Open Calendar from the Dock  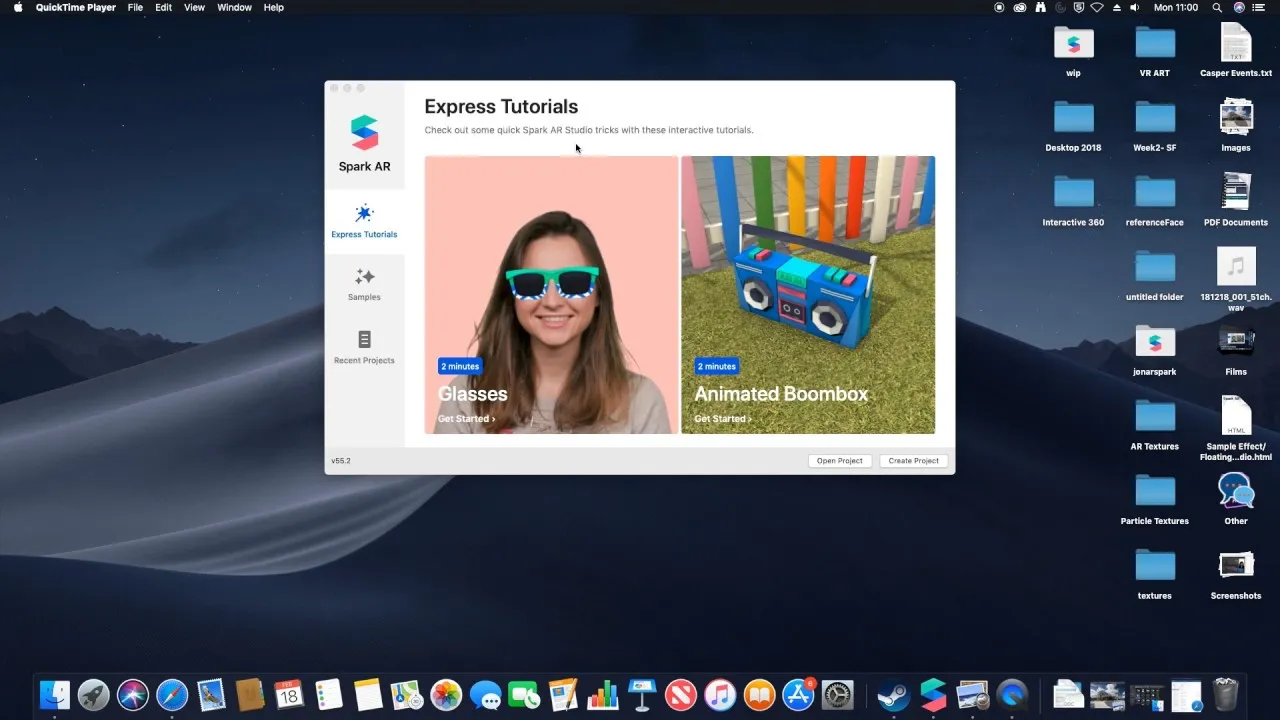tap(289, 694)
